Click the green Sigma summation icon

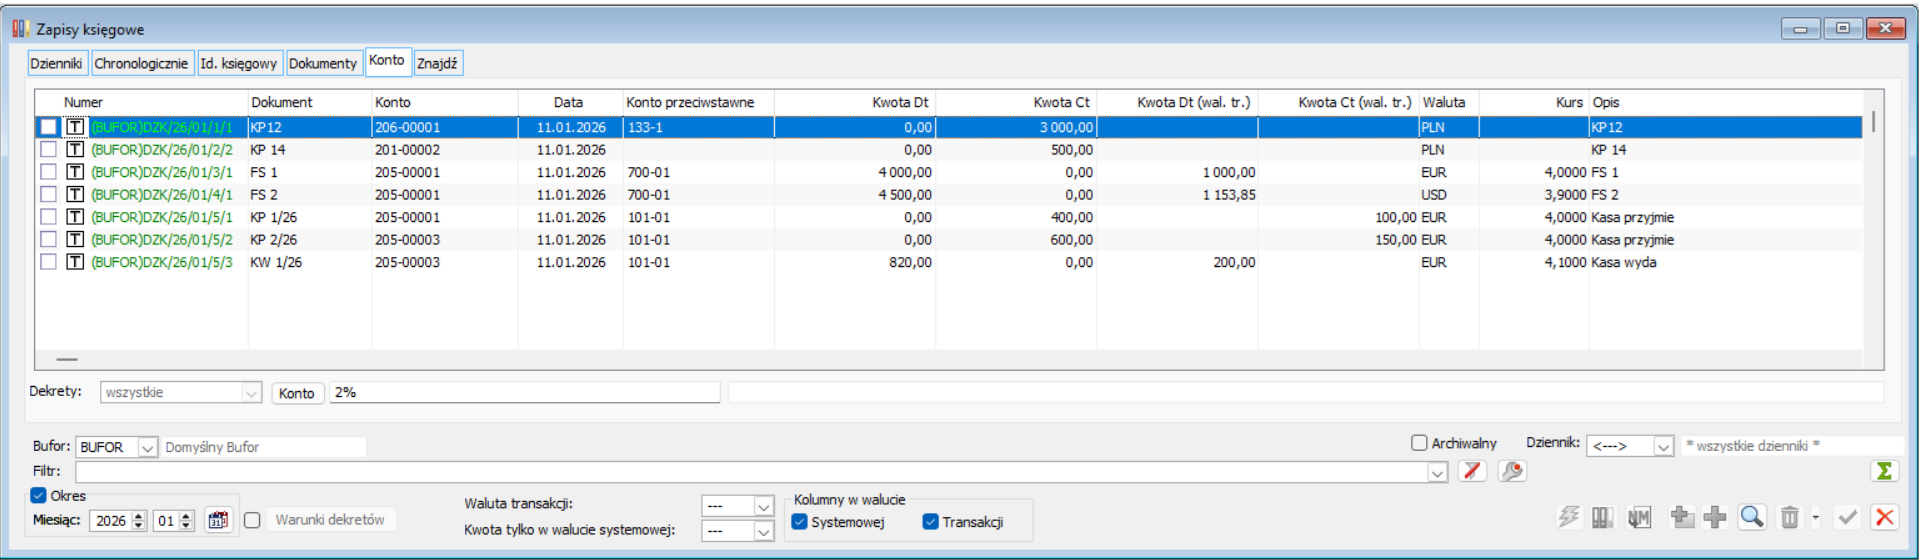click(1884, 471)
